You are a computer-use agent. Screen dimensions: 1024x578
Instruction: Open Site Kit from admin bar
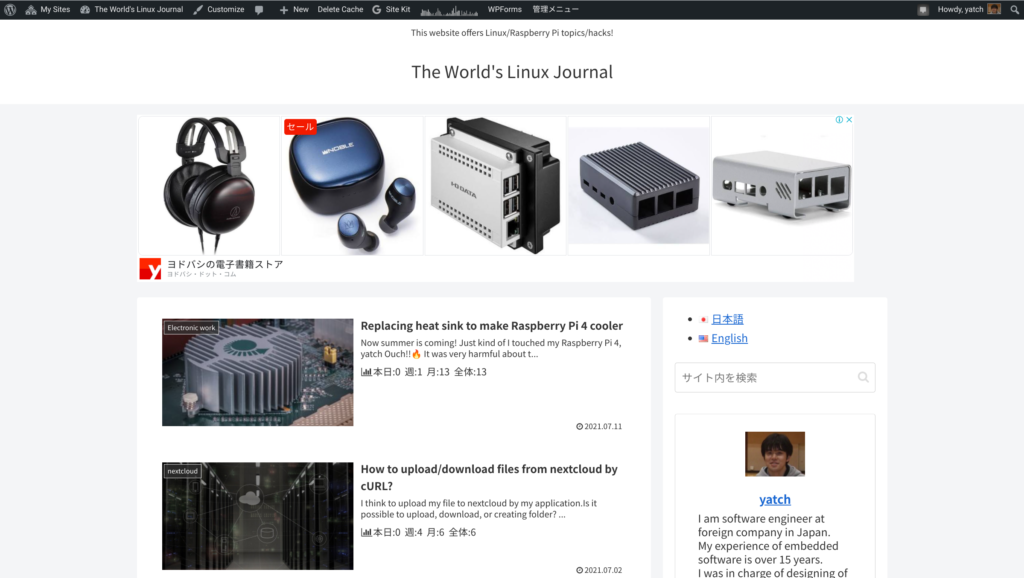391,9
